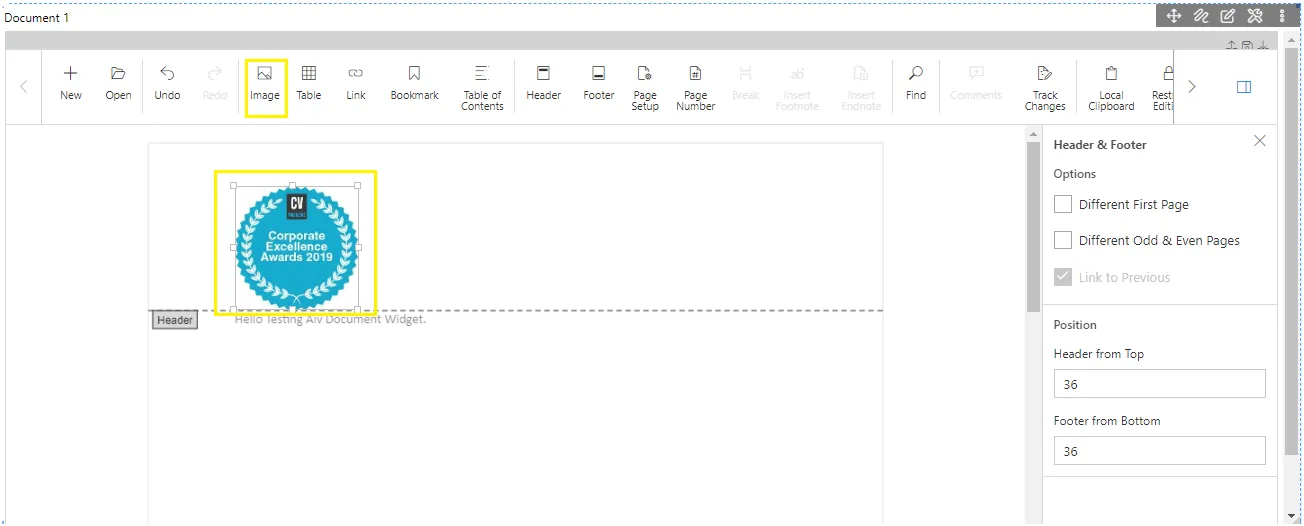The height and width of the screenshot is (526, 1304).
Task: Insert an Image via toolbar
Action: (x=265, y=84)
